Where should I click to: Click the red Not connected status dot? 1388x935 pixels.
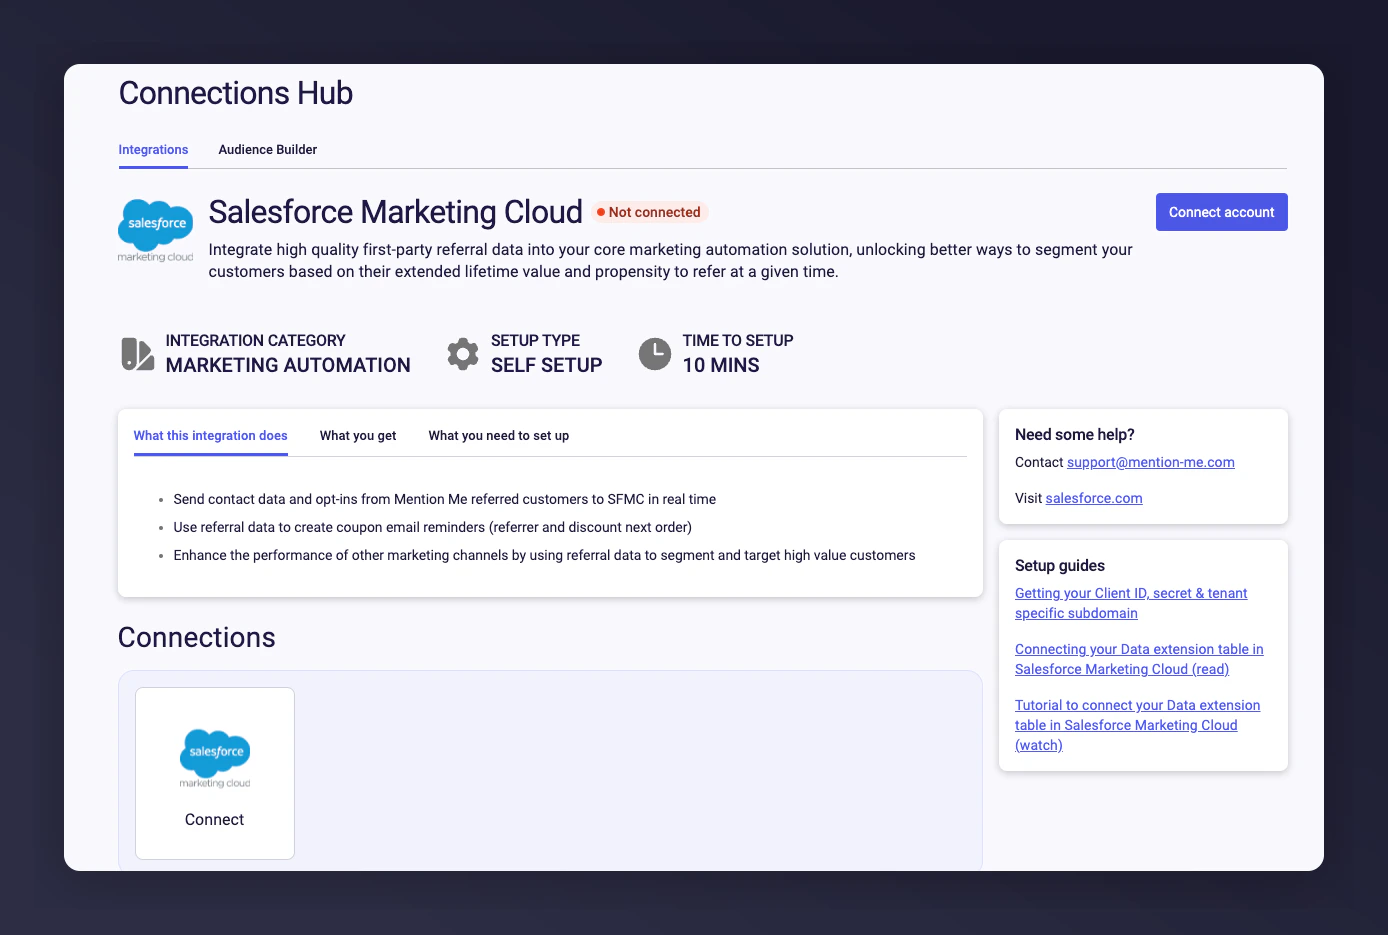click(x=601, y=212)
